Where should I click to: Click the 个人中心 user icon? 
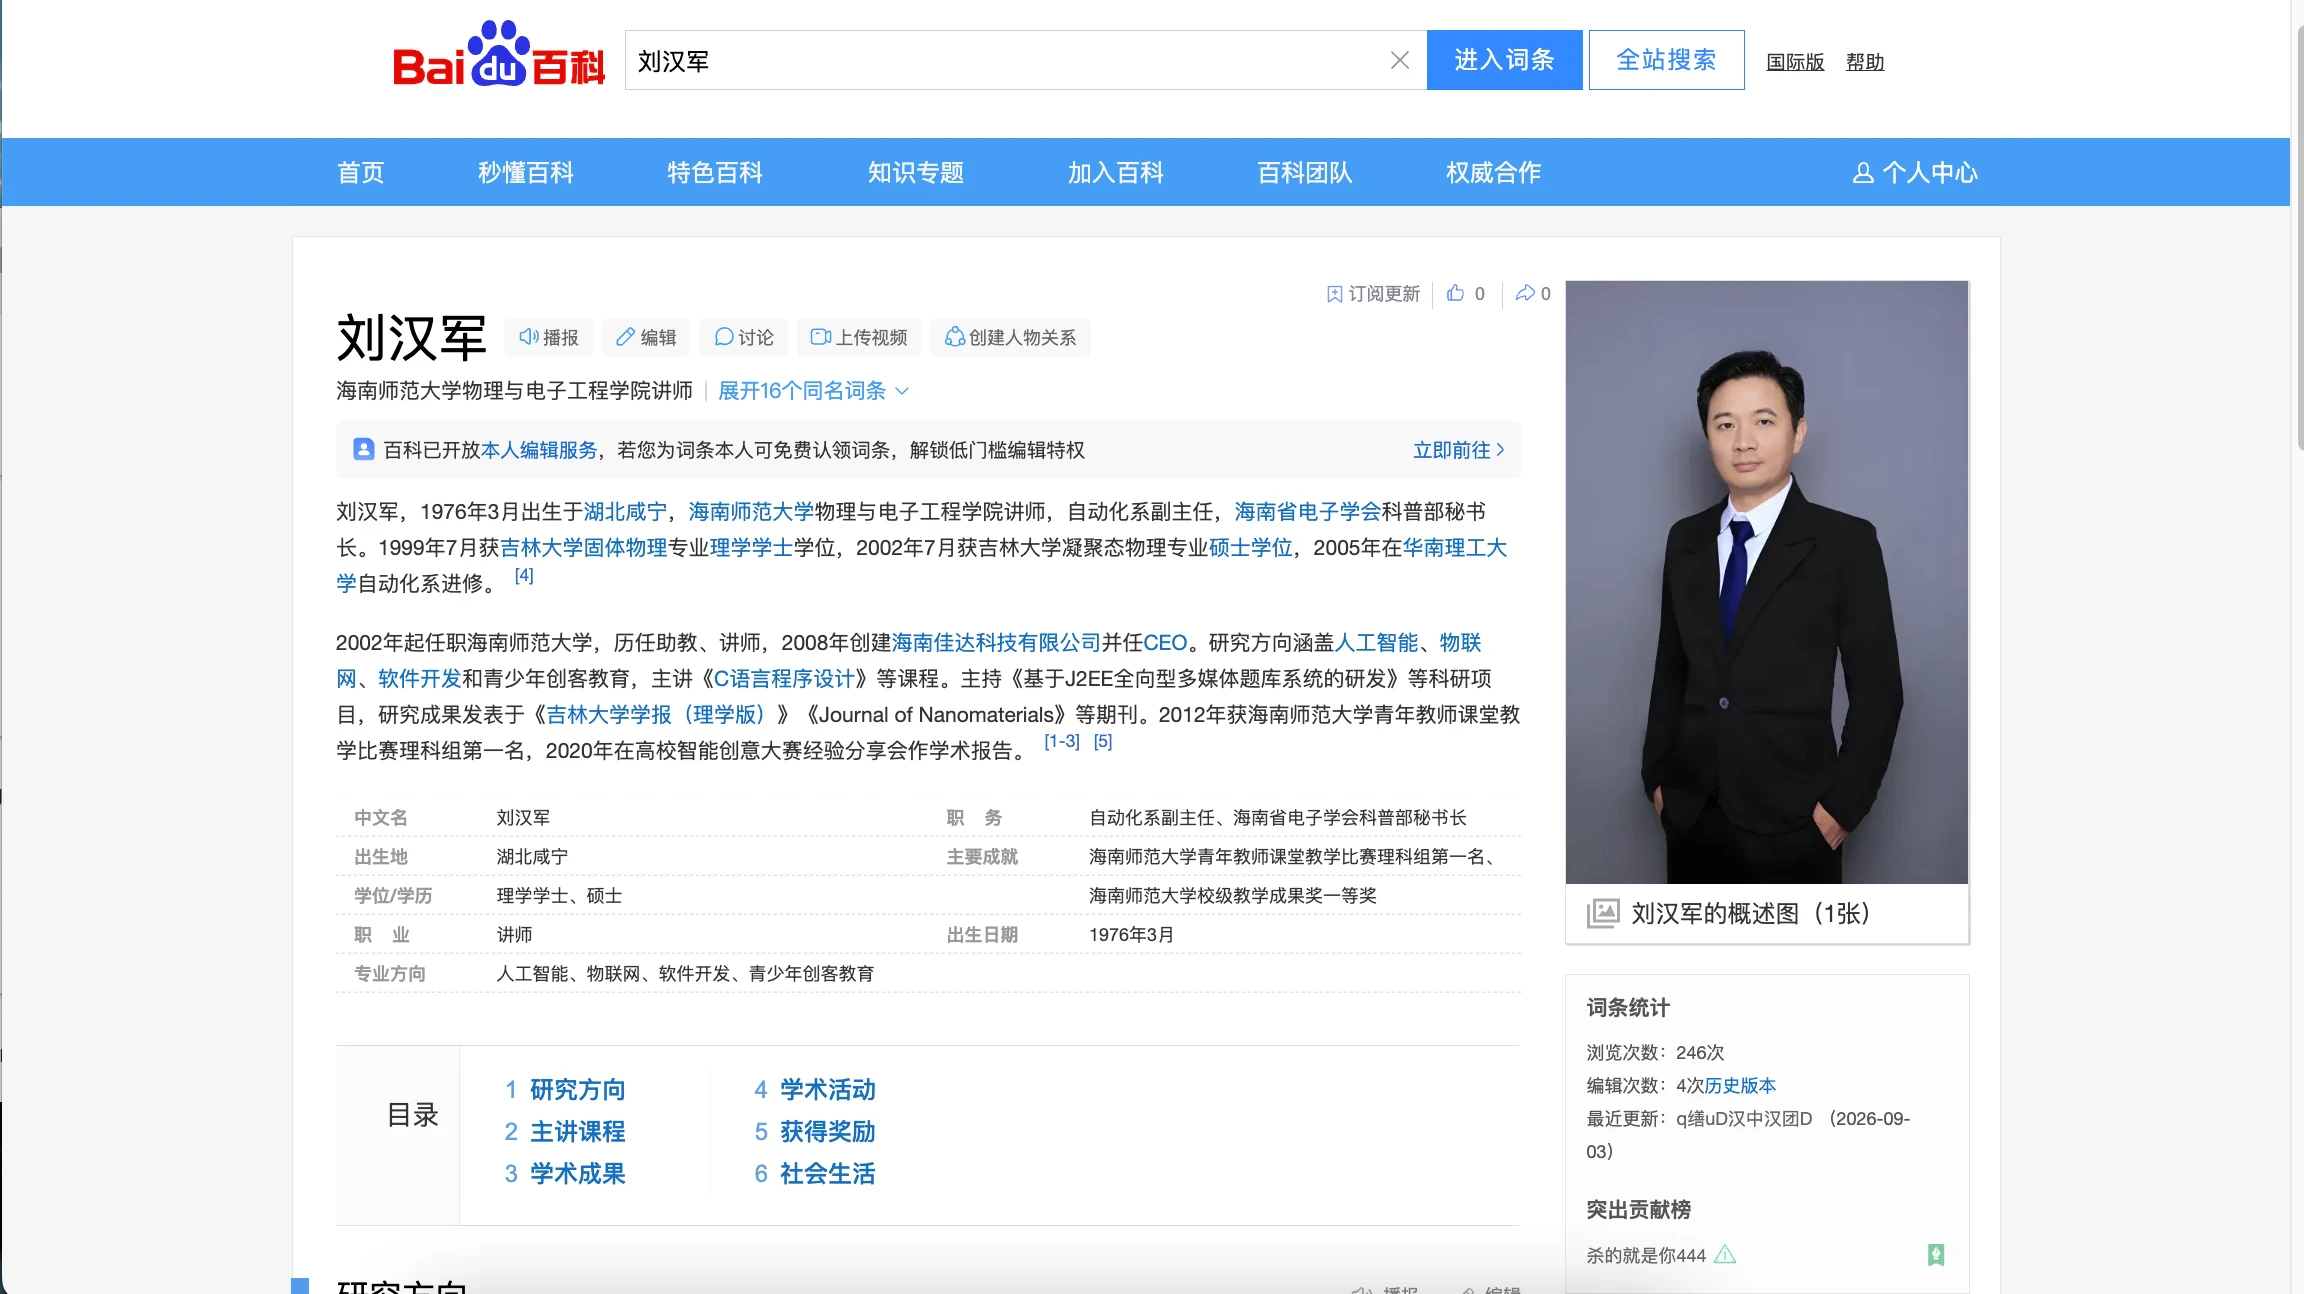tap(1863, 173)
